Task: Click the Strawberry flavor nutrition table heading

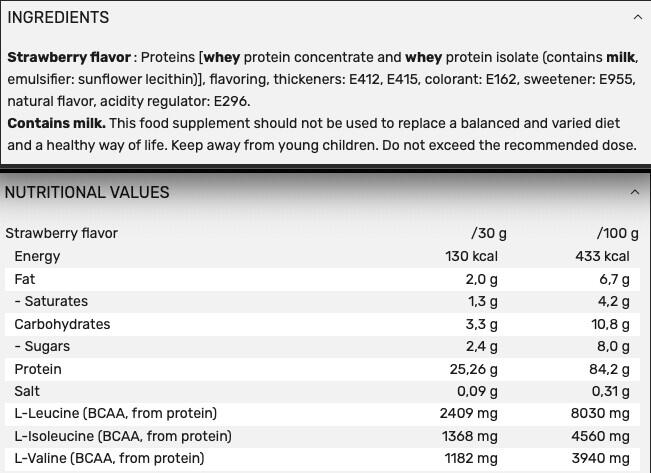Action: pyautogui.click(x=62, y=233)
